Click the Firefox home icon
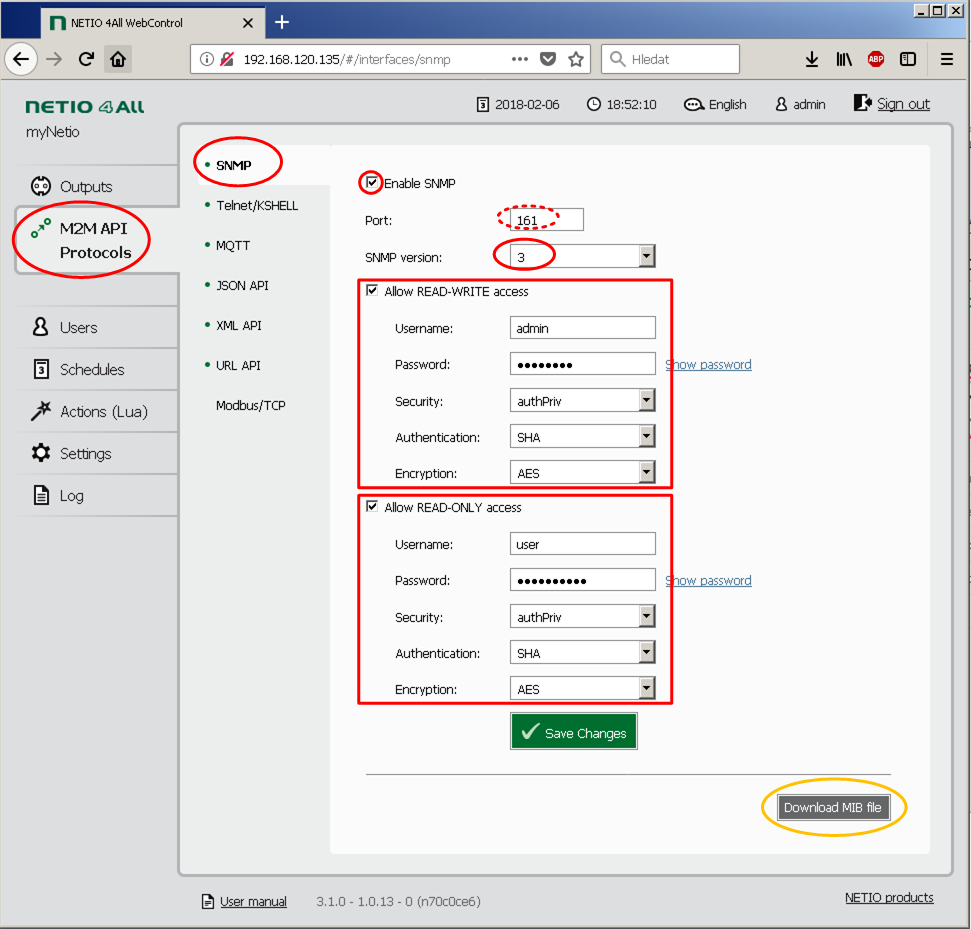 118,59
